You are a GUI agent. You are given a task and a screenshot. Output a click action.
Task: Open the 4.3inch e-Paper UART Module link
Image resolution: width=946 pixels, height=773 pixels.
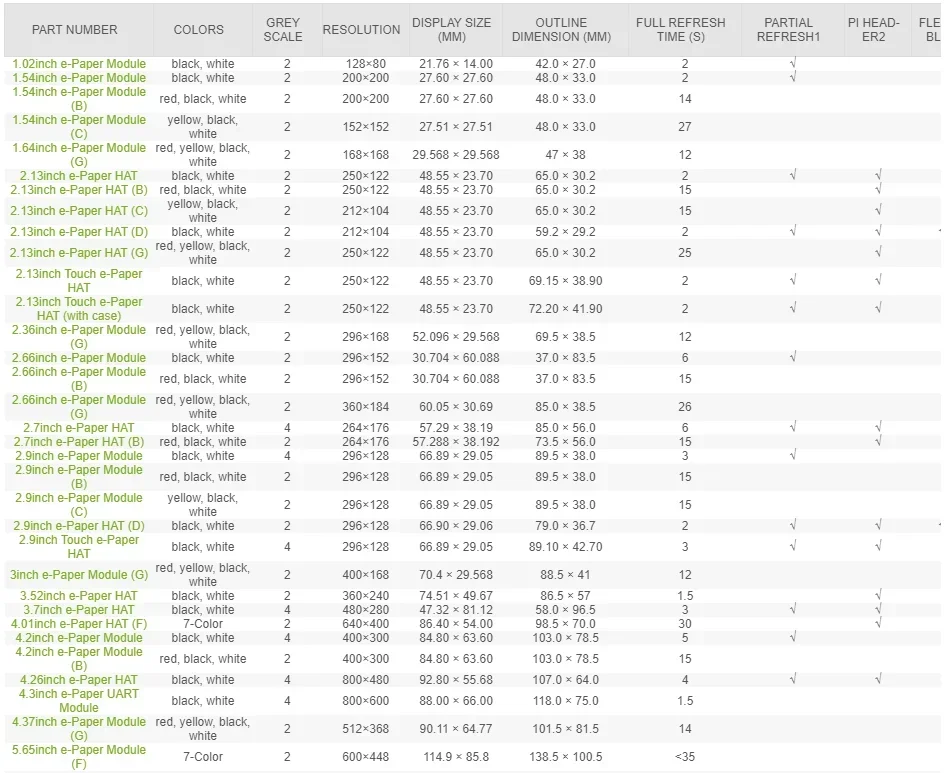click(79, 701)
